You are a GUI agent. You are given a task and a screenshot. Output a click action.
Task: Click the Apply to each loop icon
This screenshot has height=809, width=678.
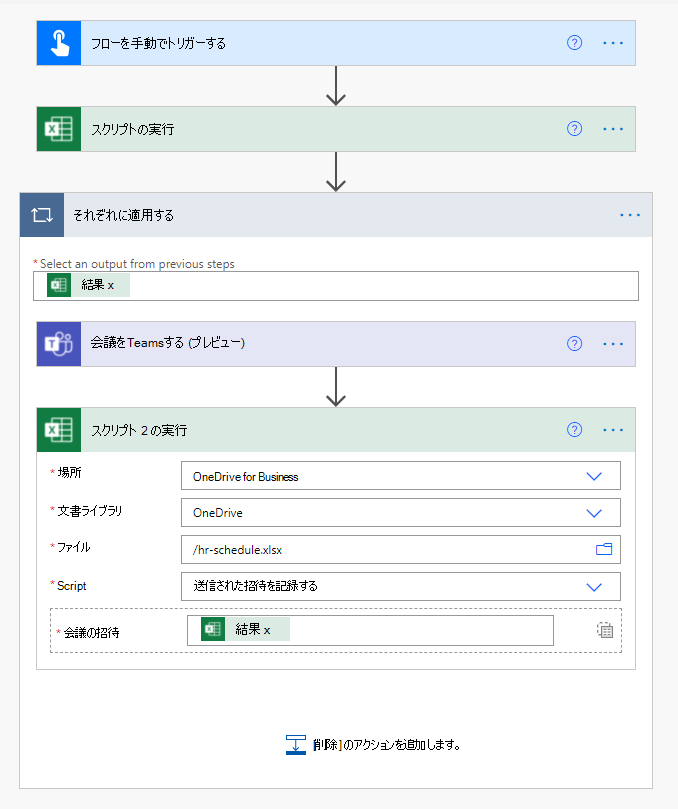pyautogui.click(x=40, y=215)
